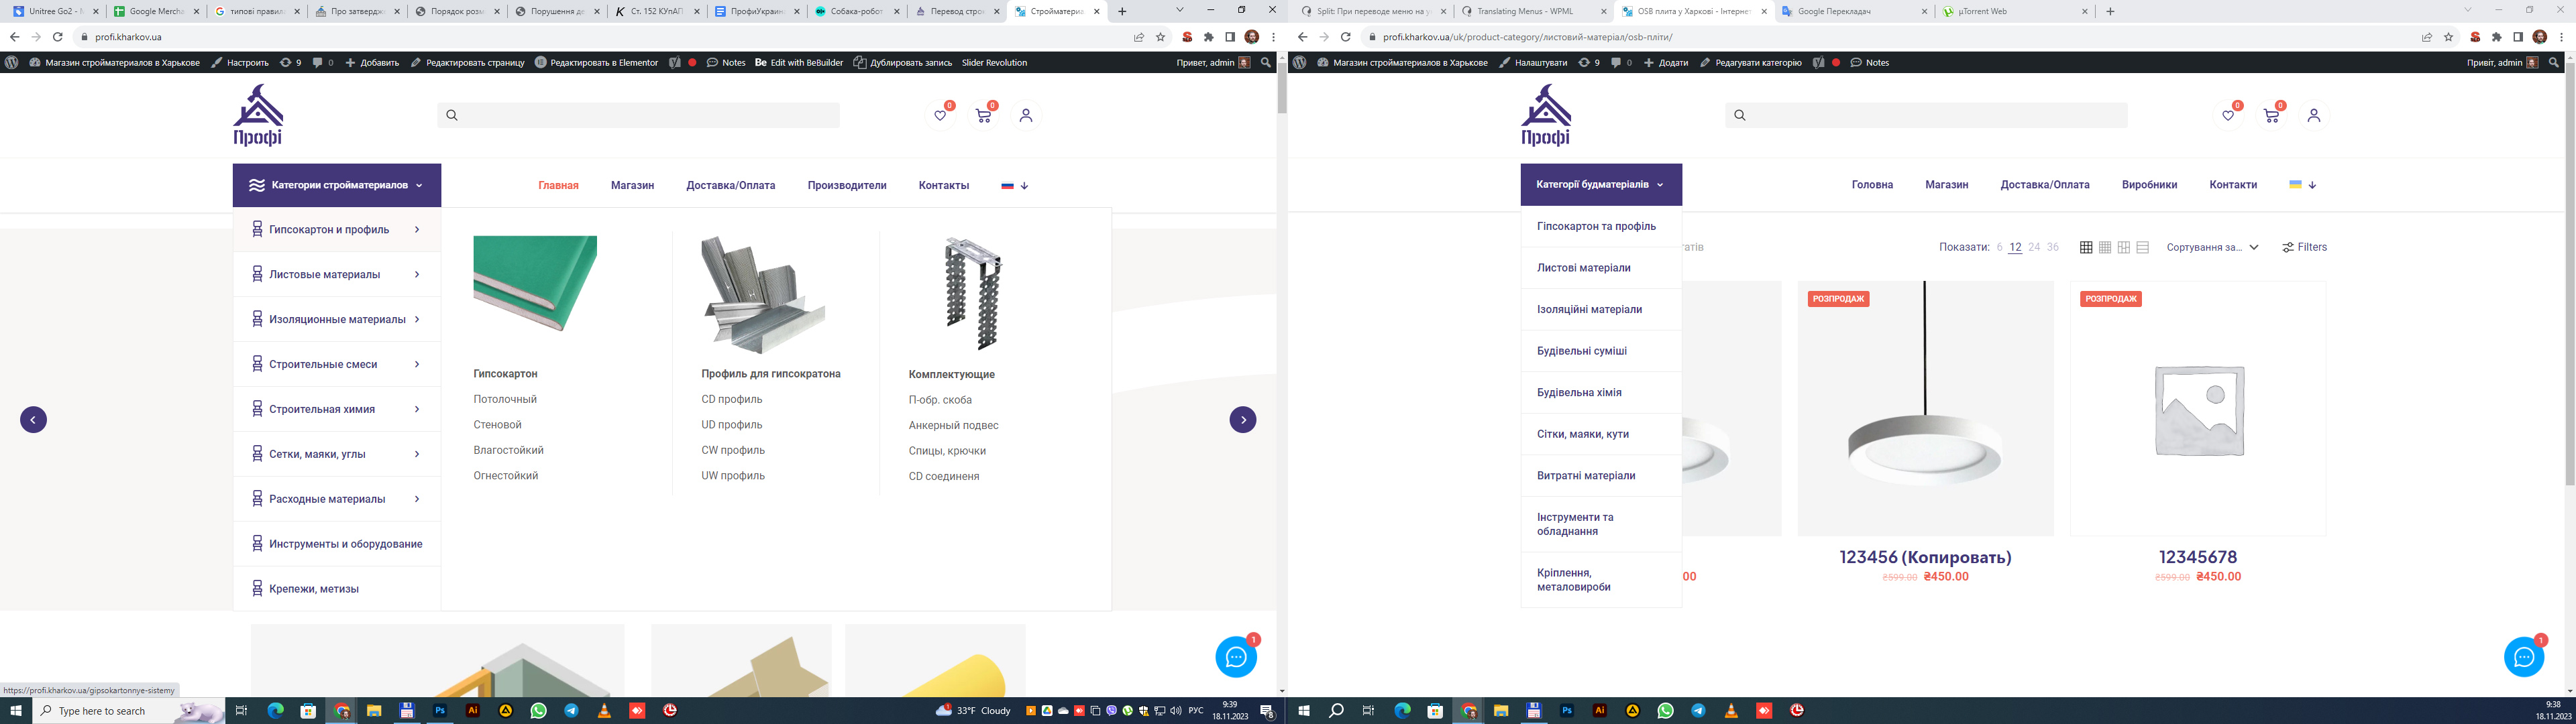
Task: Open the Головна menu item
Action: coord(1872,185)
